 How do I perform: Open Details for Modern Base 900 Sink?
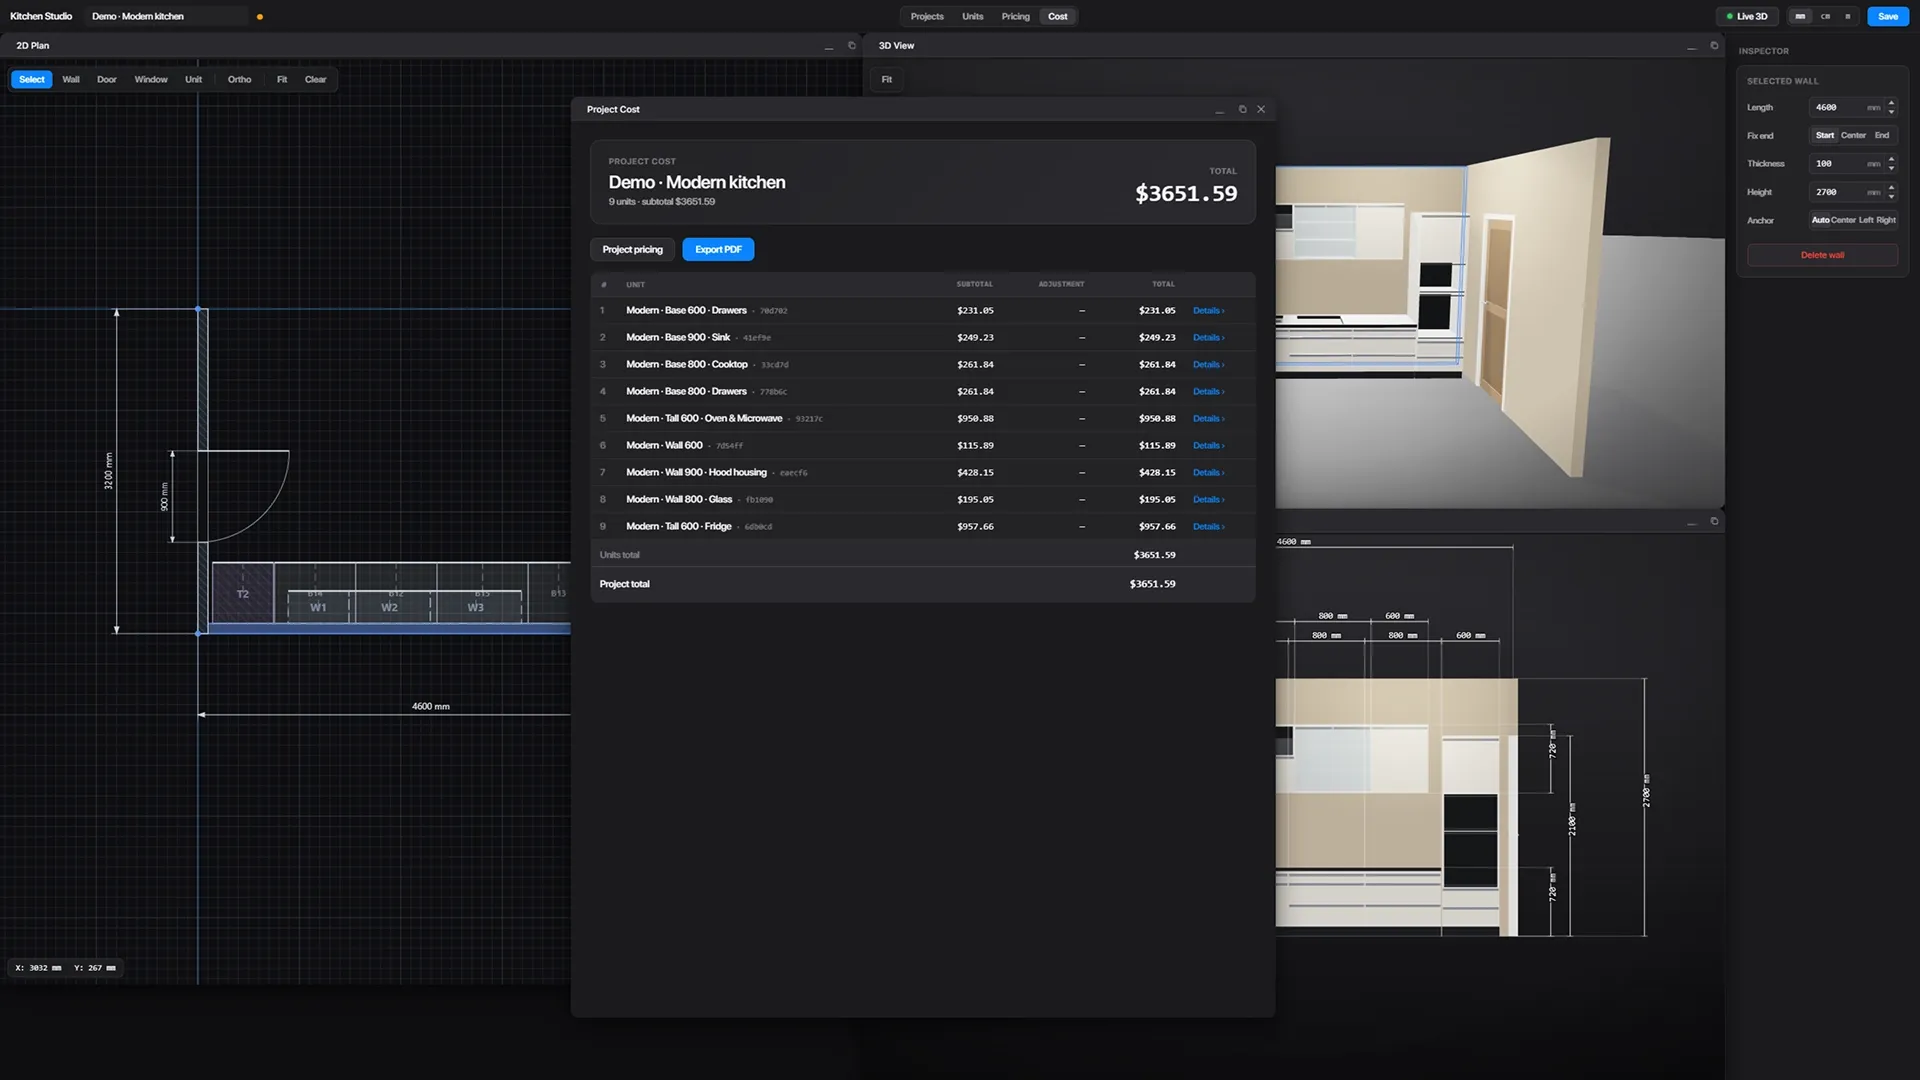[1208, 338]
